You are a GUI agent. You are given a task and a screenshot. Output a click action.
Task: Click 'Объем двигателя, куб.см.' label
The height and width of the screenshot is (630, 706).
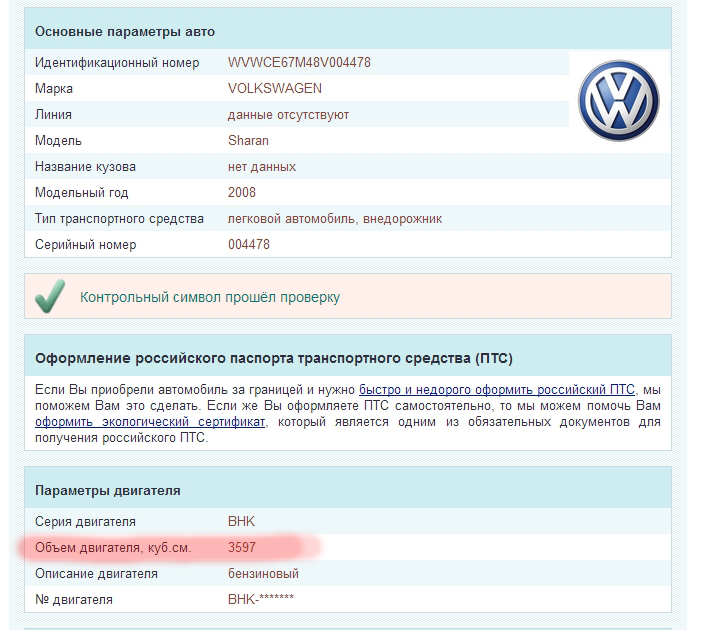(x=113, y=547)
